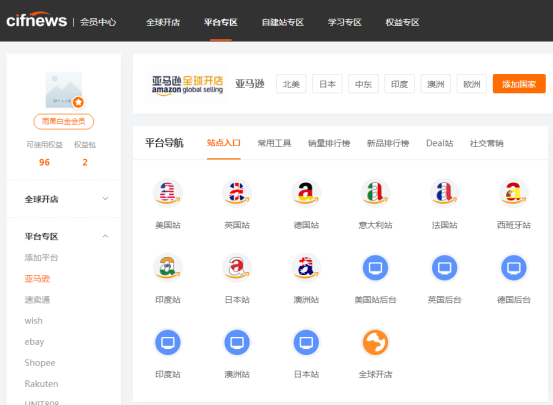Screen dimensions: 553x405
Task: Click the cifnews logo
Action: [x=37, y=20]
